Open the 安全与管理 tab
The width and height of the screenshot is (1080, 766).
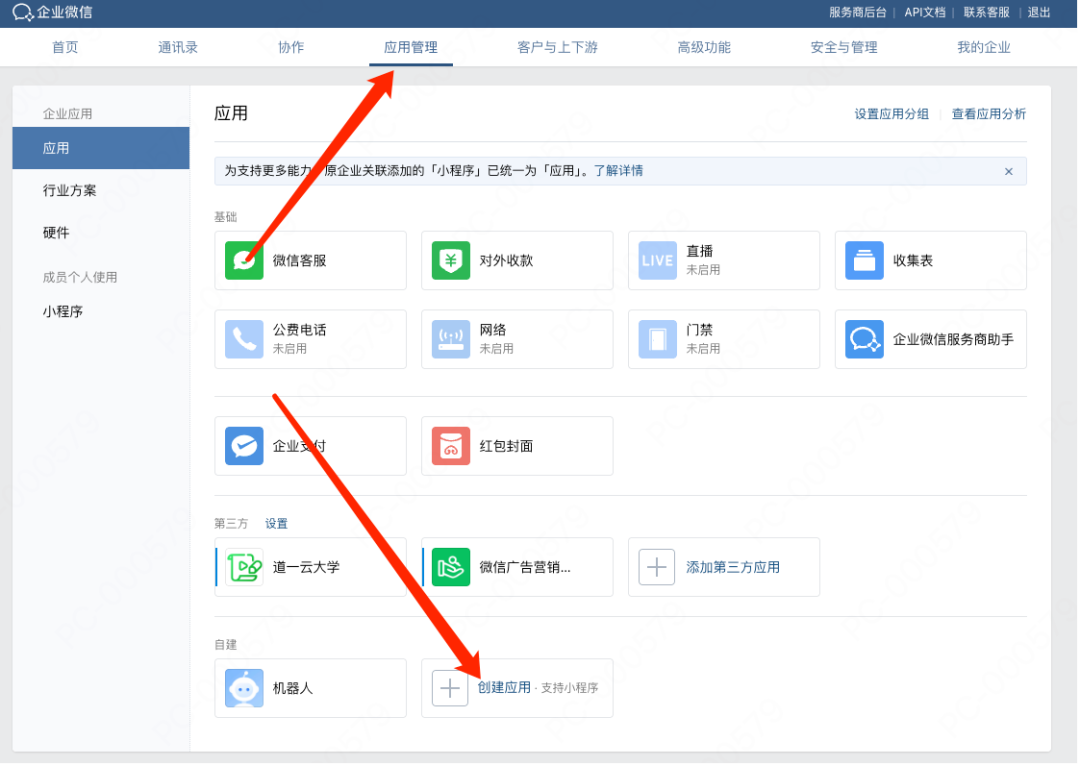(x=844, y=48)
